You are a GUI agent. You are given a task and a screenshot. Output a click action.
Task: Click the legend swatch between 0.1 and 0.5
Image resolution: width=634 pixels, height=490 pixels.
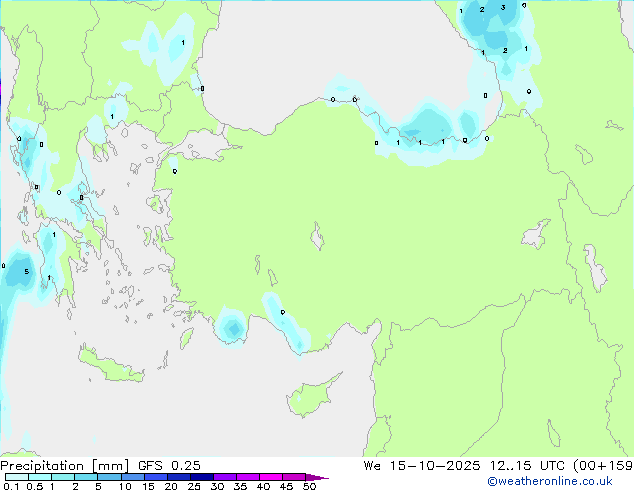point(17,477)
